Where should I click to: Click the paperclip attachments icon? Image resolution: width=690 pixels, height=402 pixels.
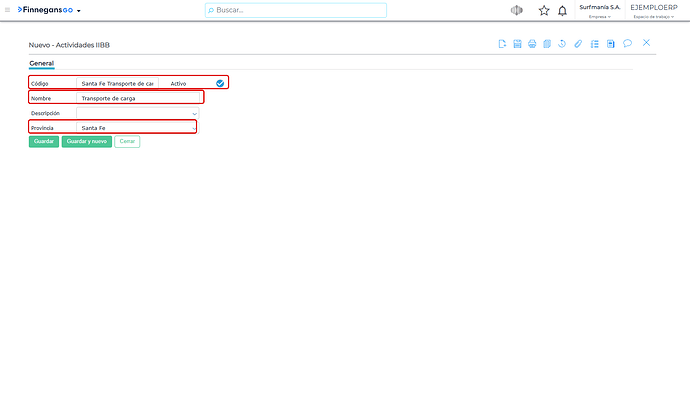point(578,44)
